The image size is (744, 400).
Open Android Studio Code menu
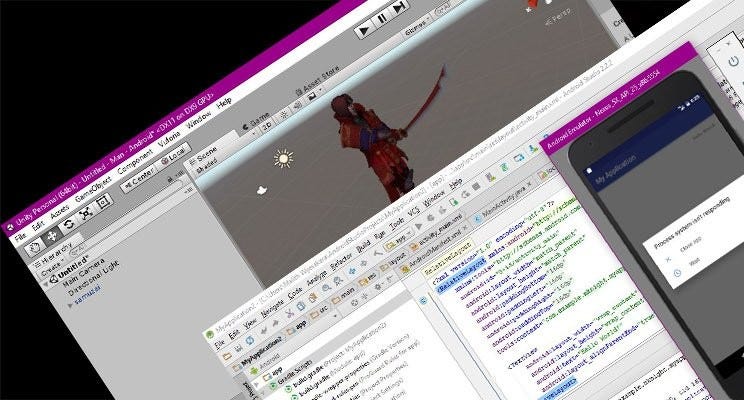[x=295, y=295]
